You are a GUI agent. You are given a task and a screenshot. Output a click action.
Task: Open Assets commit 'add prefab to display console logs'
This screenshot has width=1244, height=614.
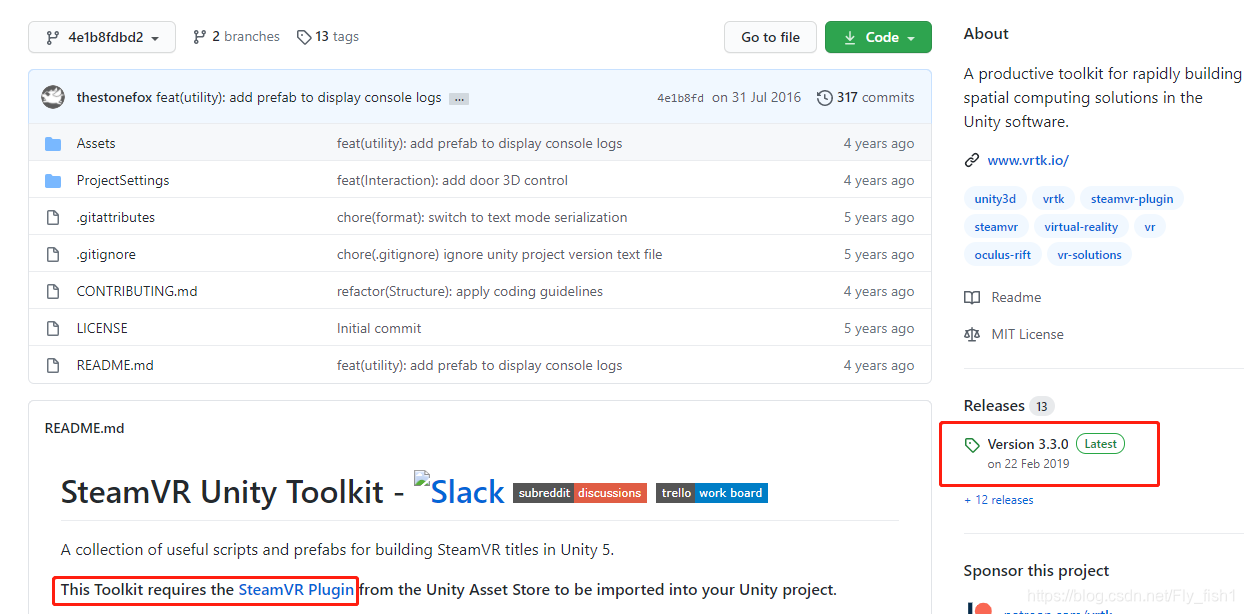(479, 144)
